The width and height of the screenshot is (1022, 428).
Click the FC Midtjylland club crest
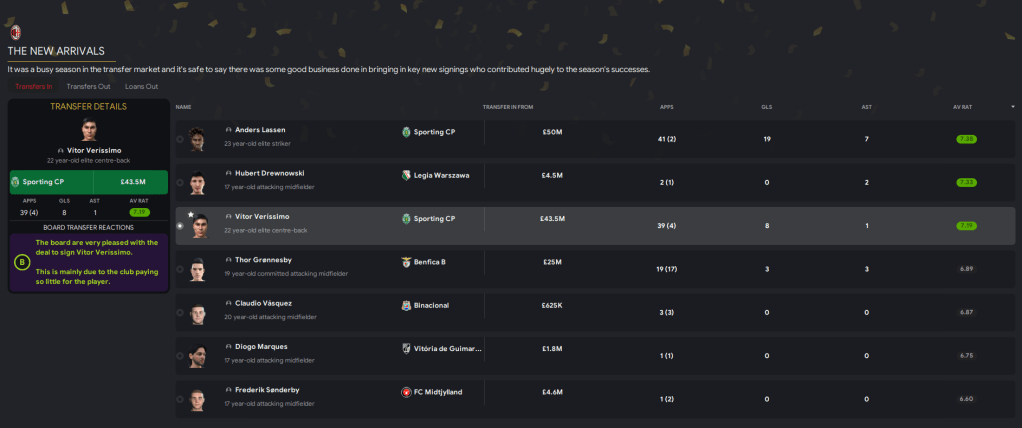[406, 392]
